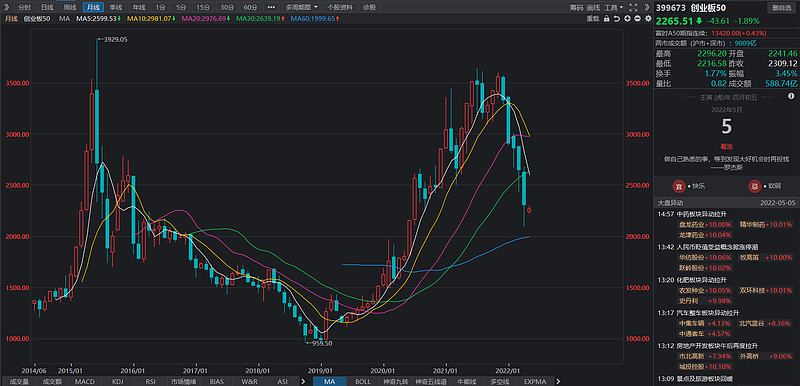Select the MA main indicator tab

tap(330, 381)
